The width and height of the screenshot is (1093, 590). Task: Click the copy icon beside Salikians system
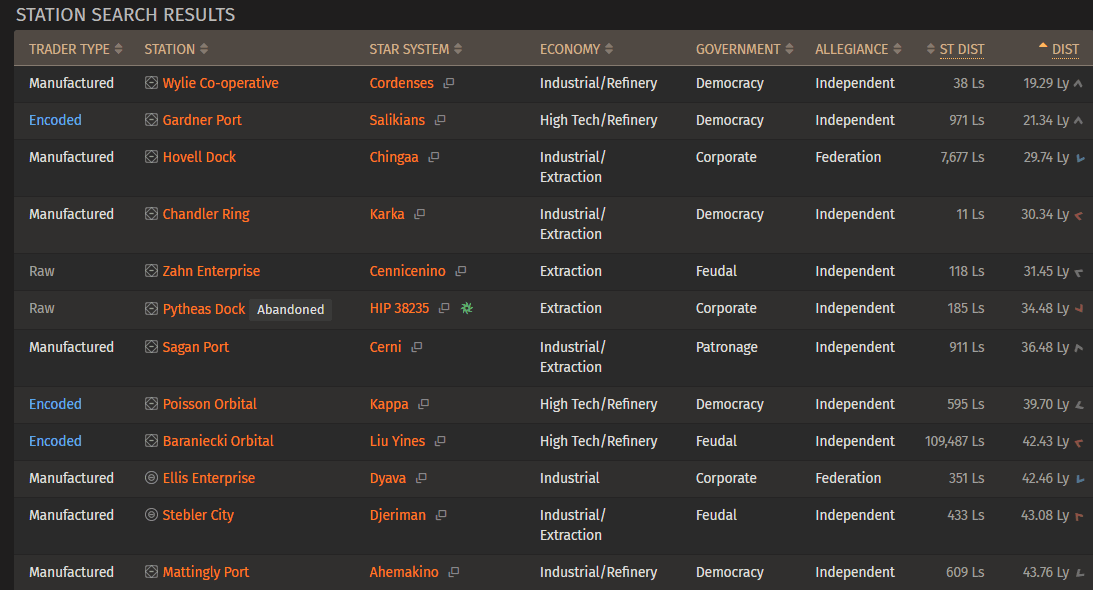[440, 121]
